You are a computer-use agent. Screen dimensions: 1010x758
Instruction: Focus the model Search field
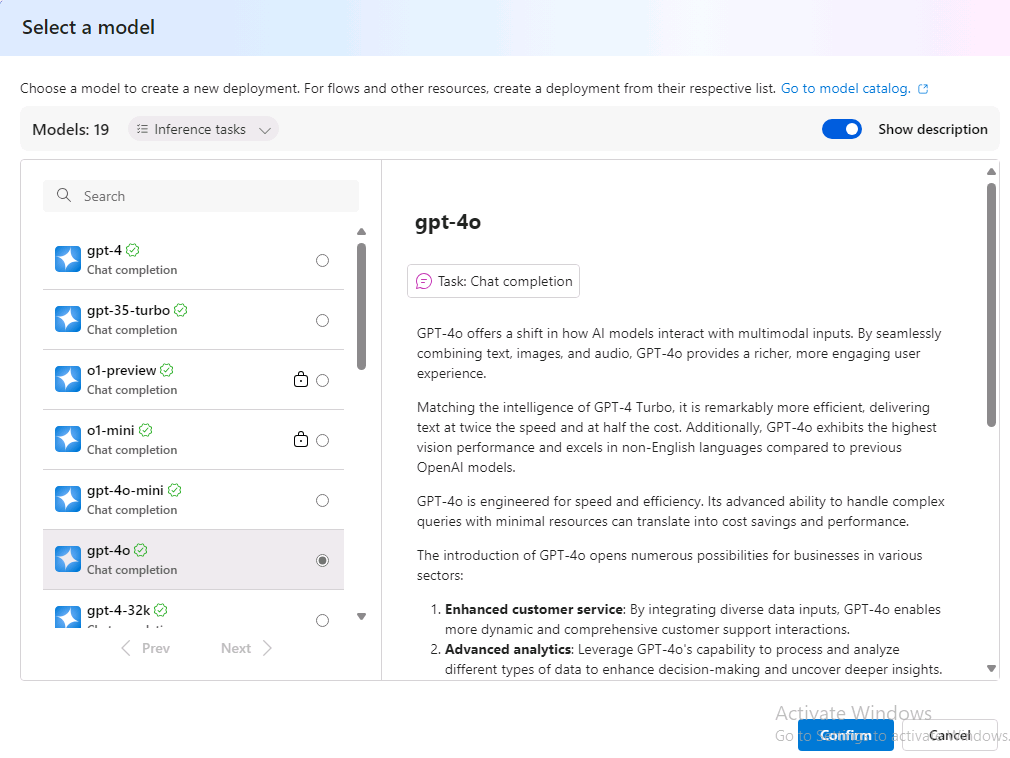(x=201, y=196)
